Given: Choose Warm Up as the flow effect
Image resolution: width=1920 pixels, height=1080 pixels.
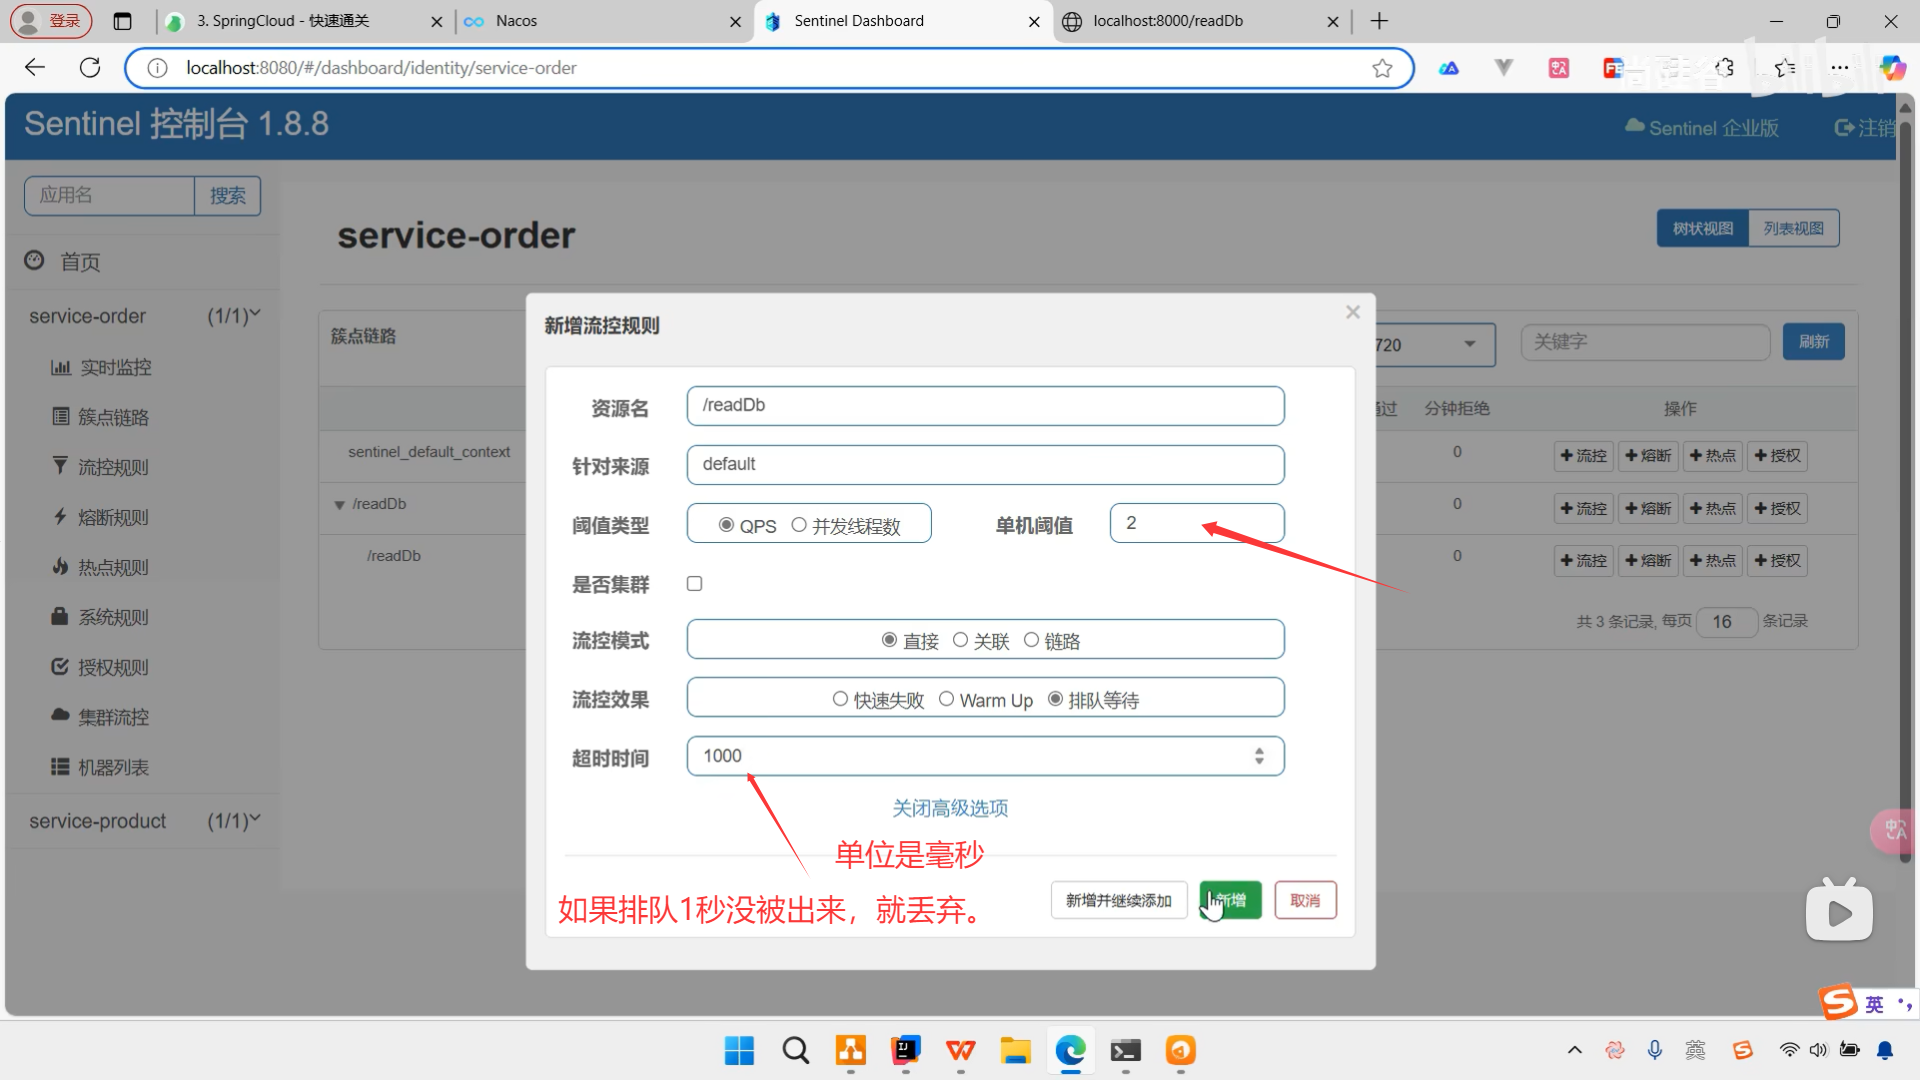Looking at the screenshot, I should click(947, 699).
